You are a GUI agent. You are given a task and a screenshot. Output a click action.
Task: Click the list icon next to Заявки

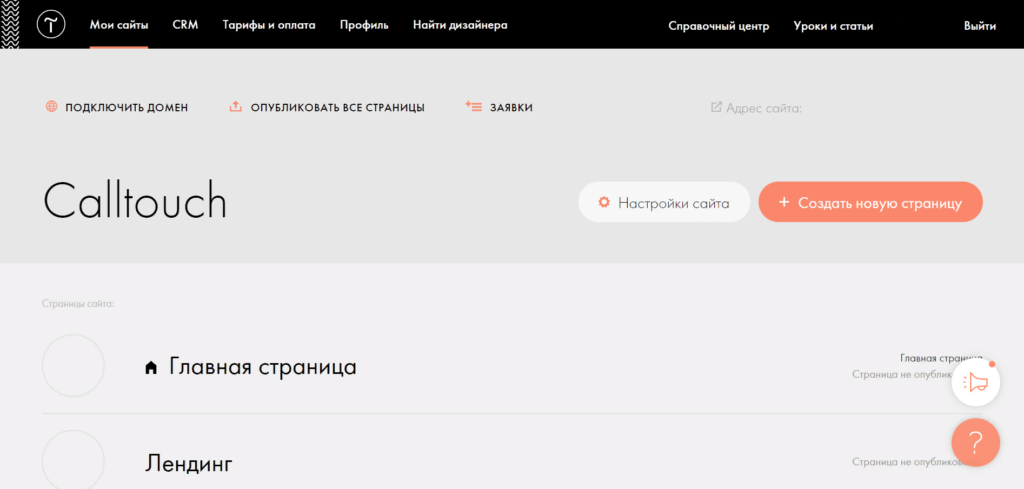click(474, 107)
